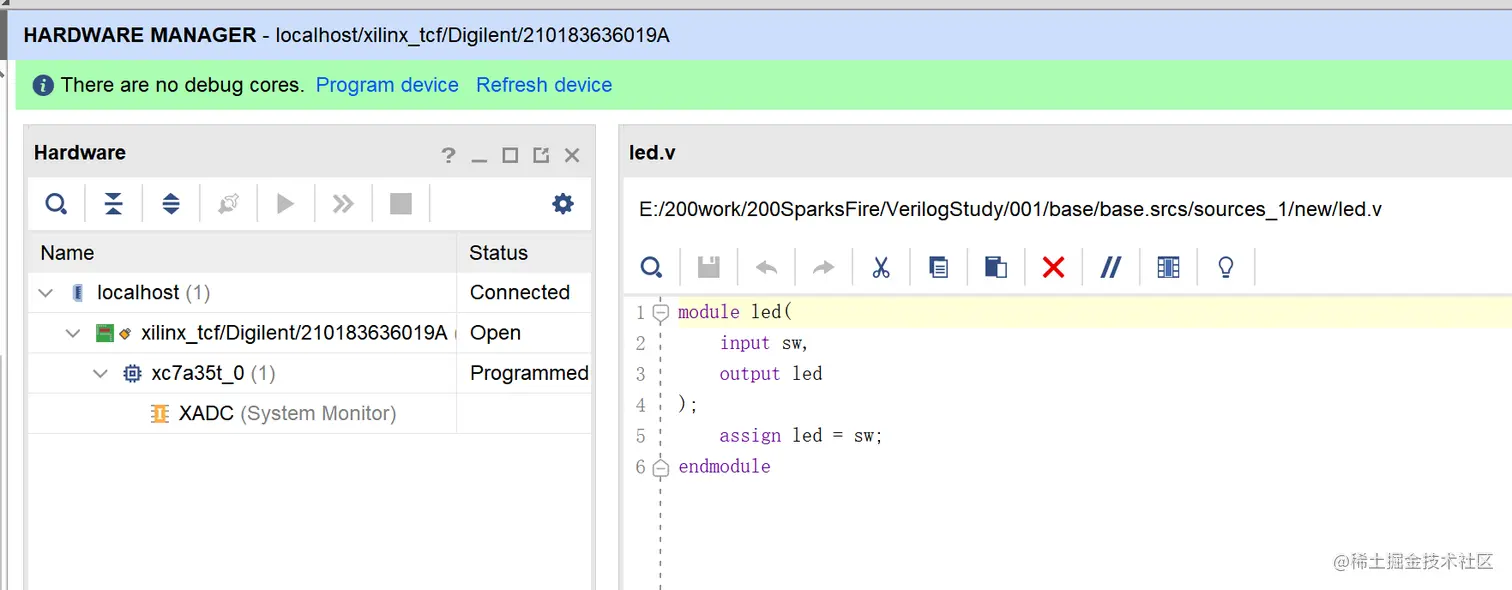Click the XADC System Monitor icon
The width and height of the screenshot is (1512, 590).
[x=159, y=414]
